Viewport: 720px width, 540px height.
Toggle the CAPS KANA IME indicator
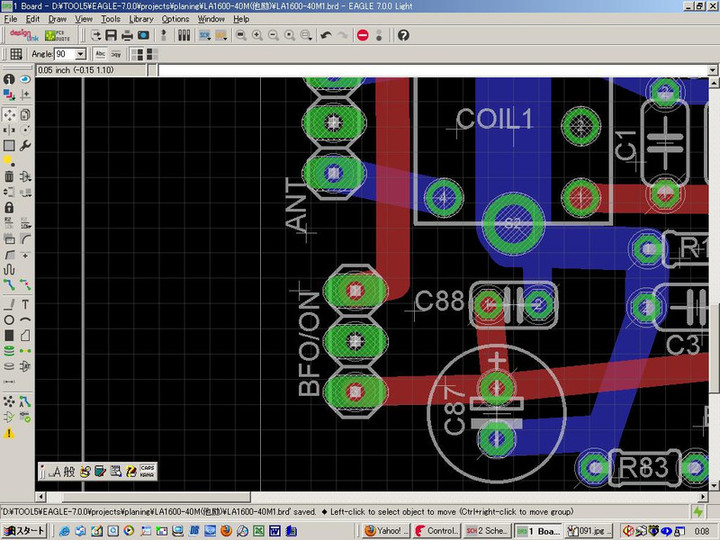[147, 470]
